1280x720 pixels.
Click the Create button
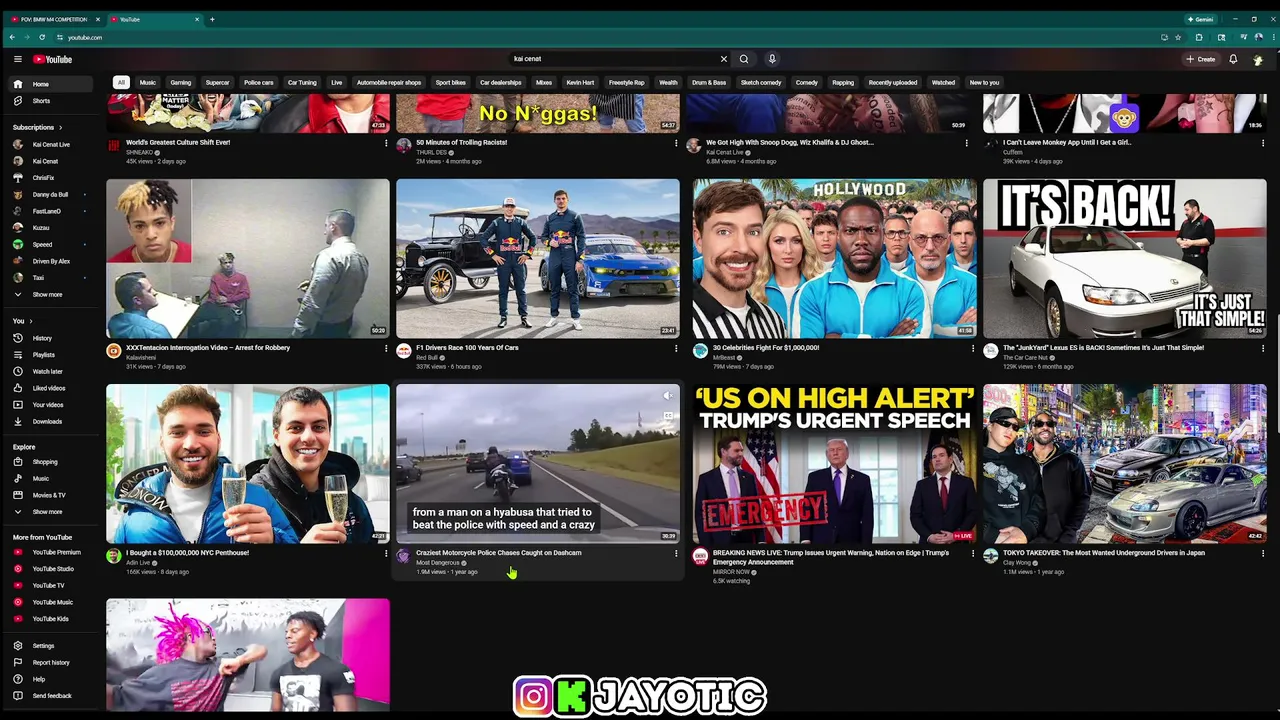point(1201,59)
